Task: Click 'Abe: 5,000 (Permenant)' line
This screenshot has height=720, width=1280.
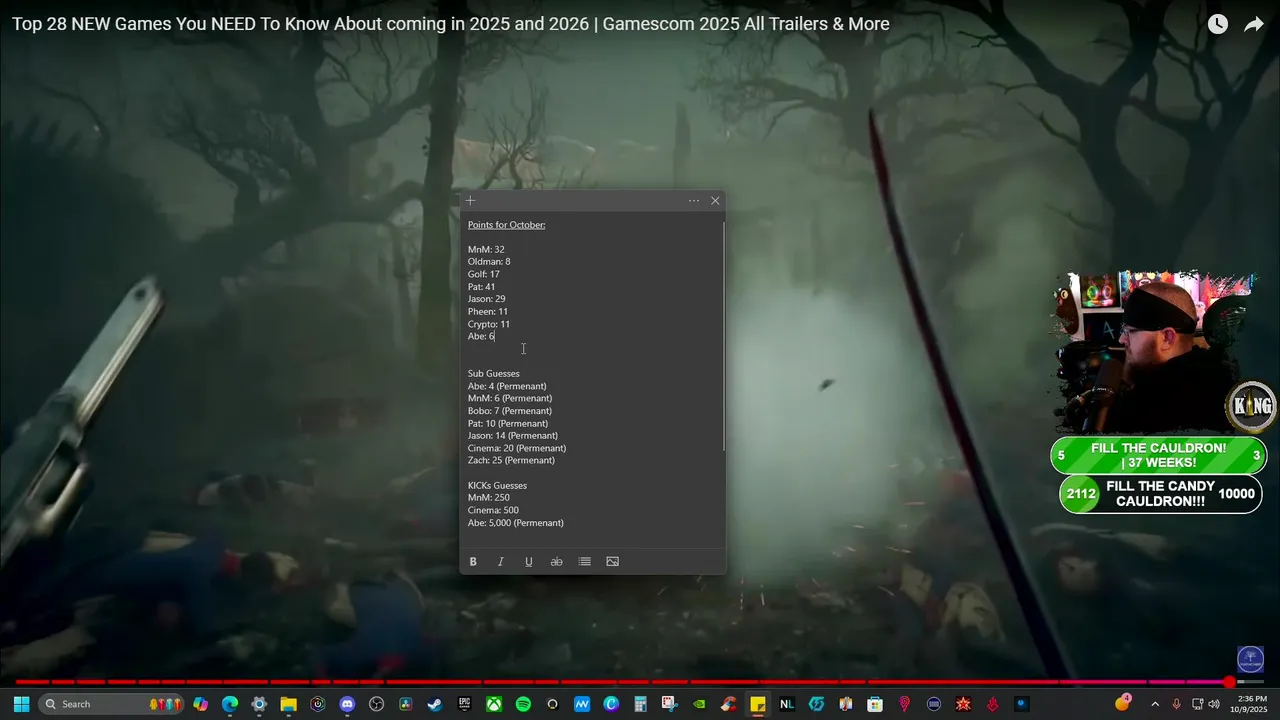Action: coord(516,523)
